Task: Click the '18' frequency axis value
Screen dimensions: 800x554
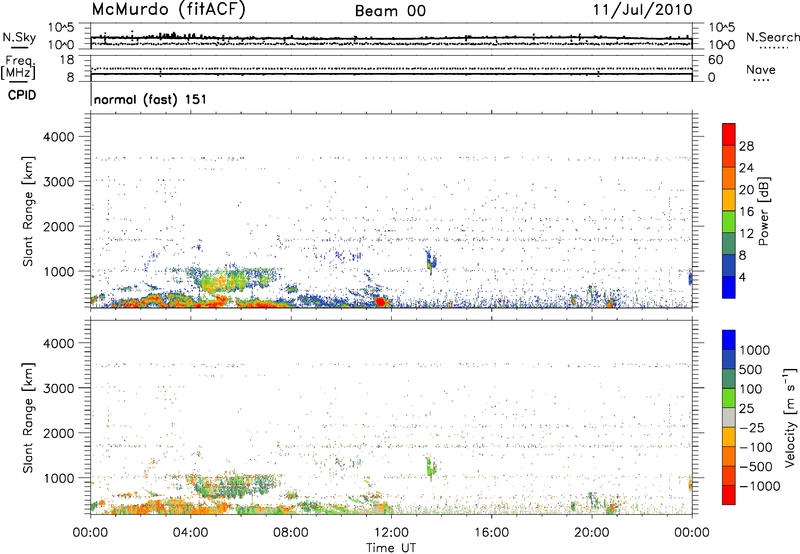Action: [67, 60]
